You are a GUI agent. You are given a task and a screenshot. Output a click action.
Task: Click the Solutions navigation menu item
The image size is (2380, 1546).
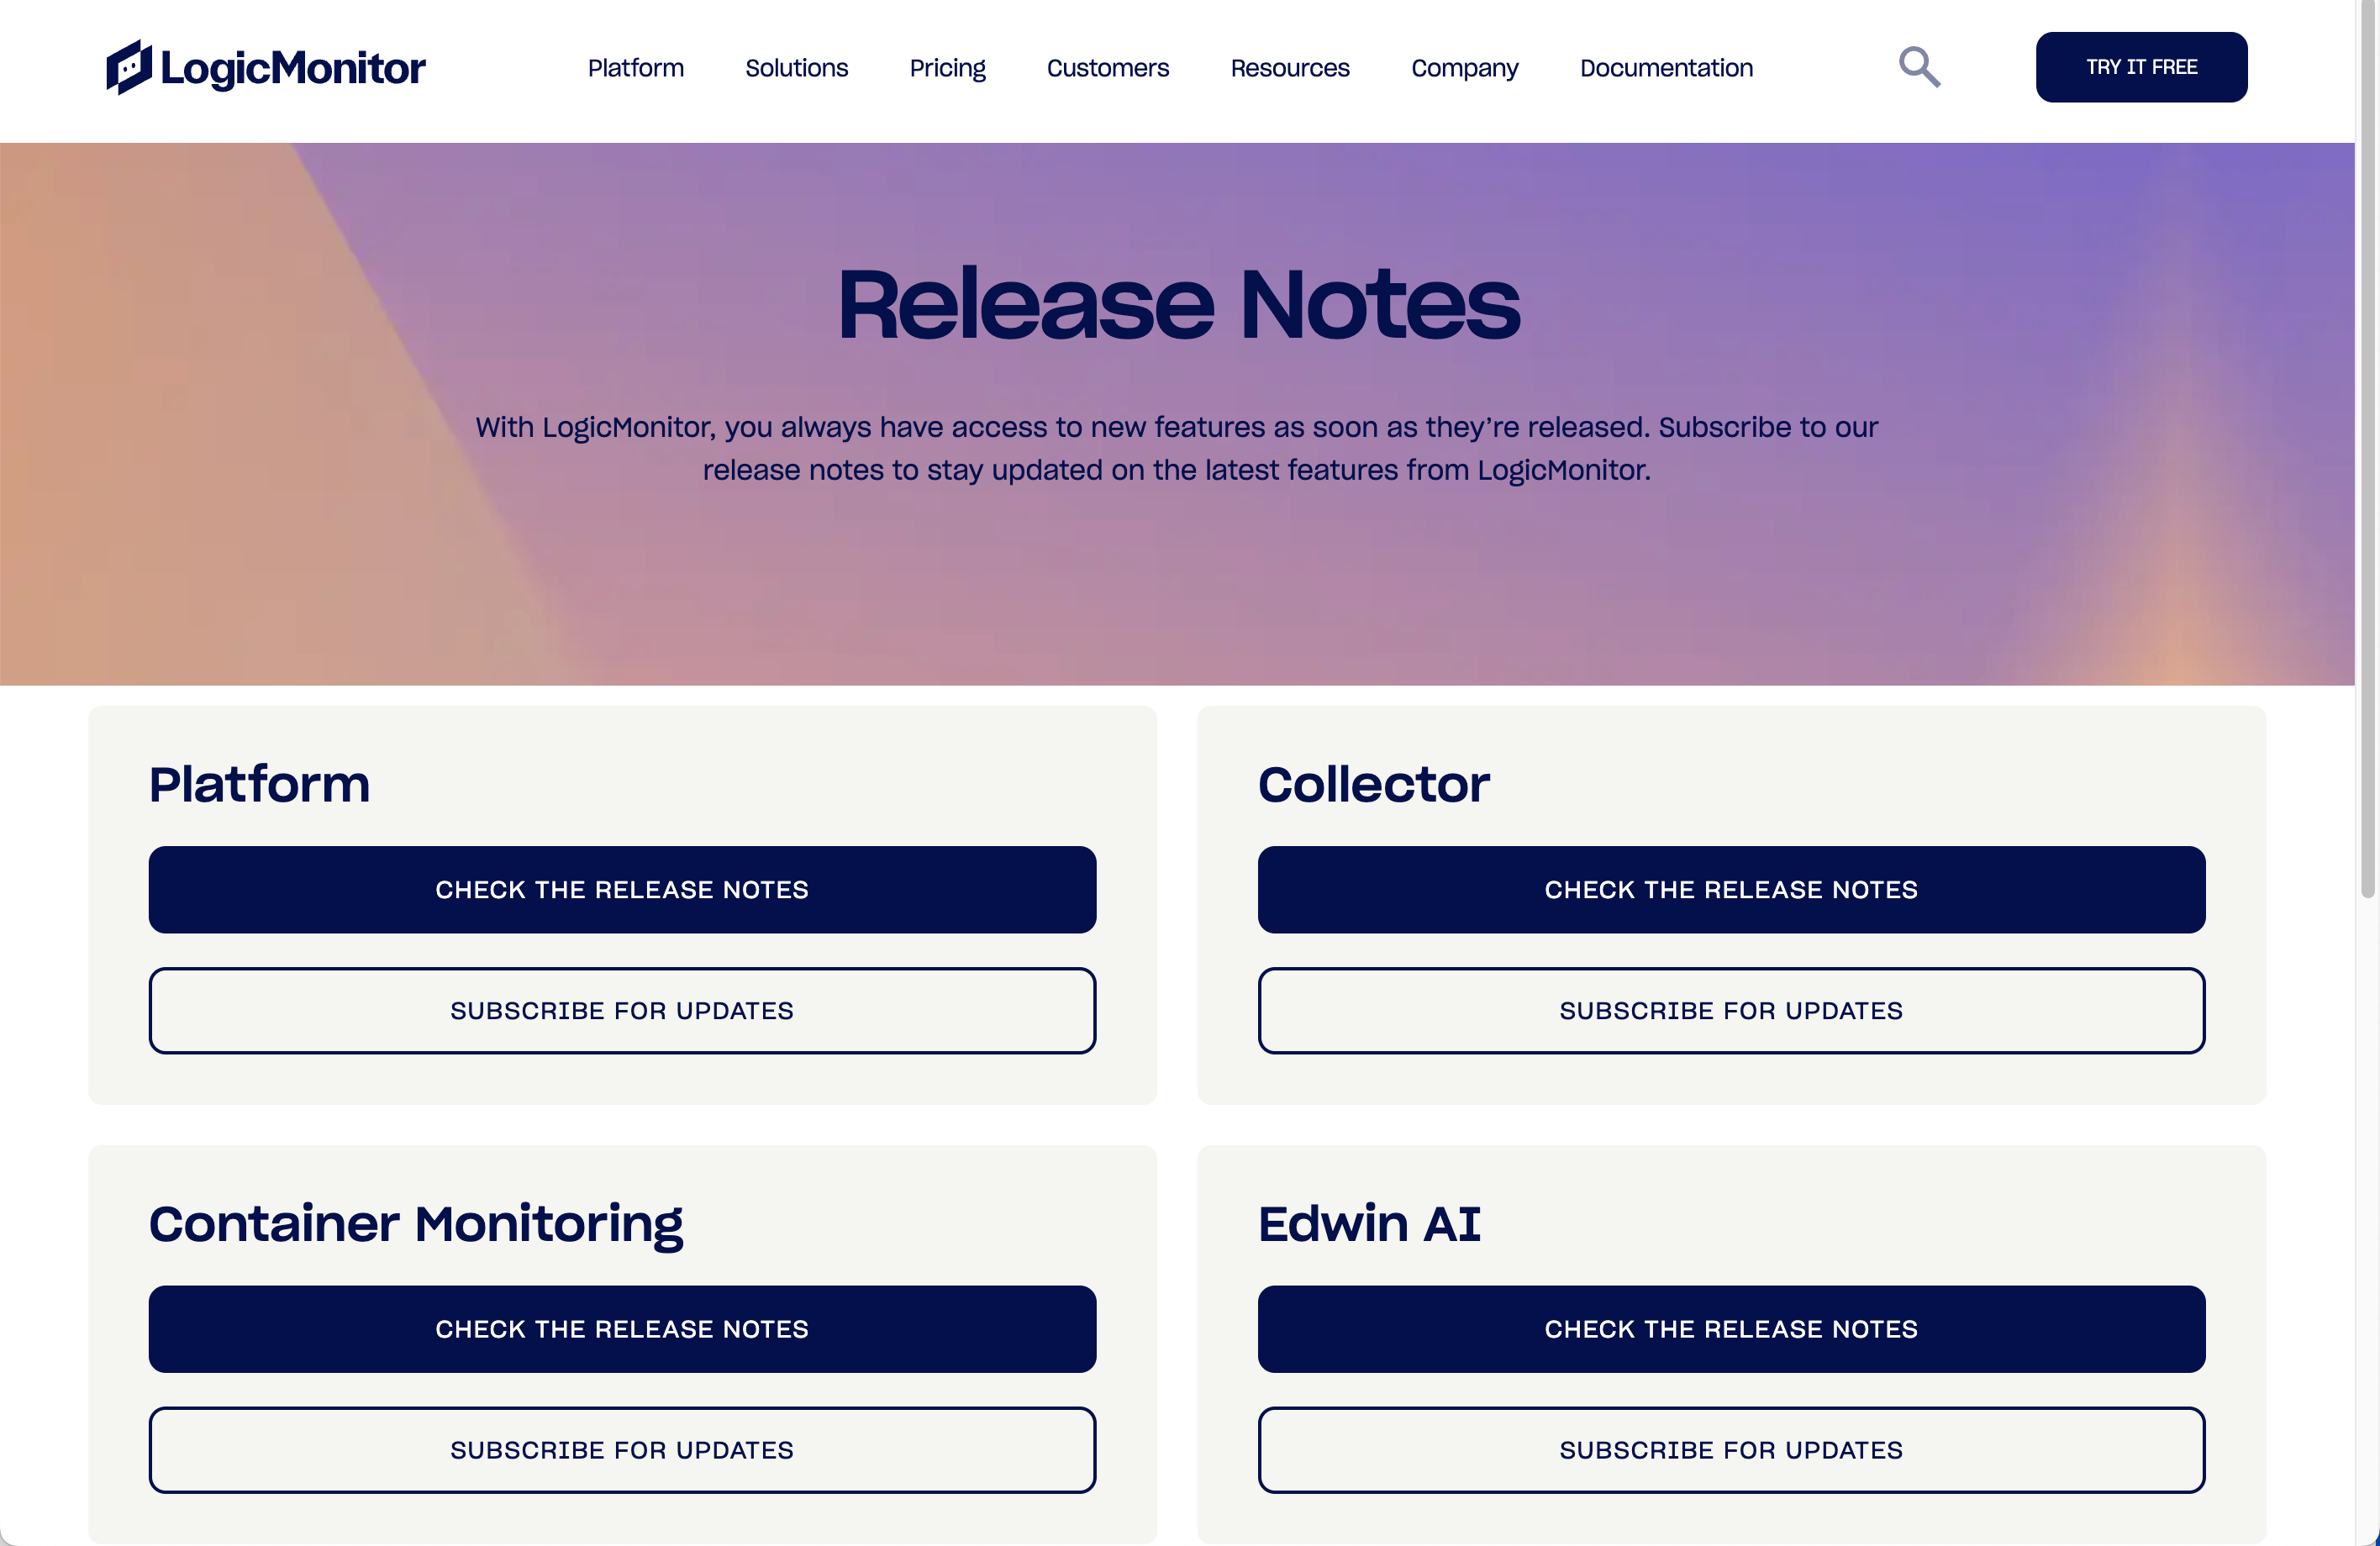tap(796, 66)
